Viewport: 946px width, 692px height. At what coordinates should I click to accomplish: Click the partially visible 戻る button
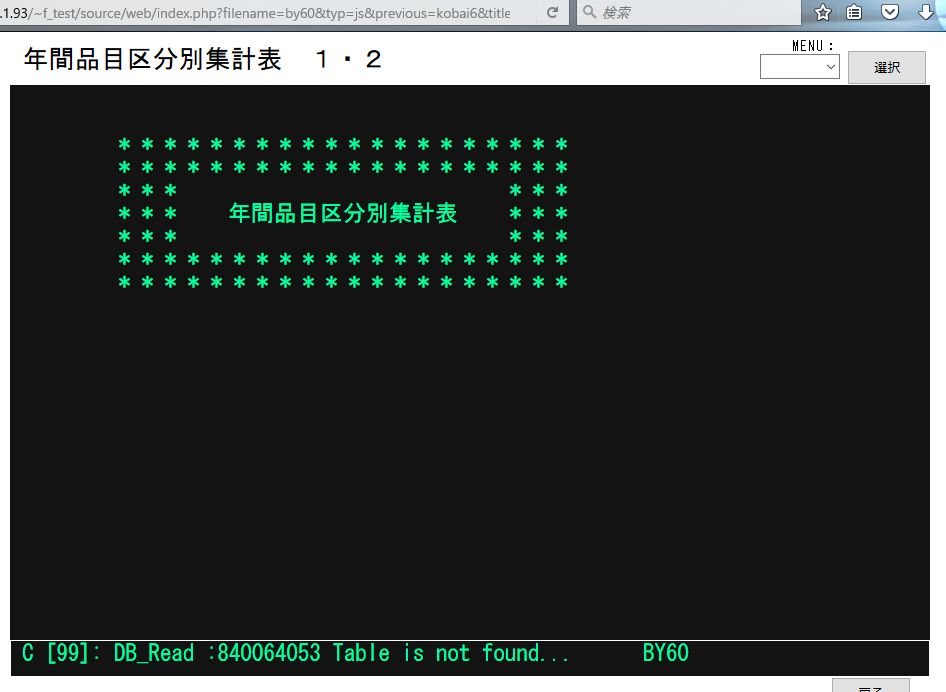click(x=870, y=686)
